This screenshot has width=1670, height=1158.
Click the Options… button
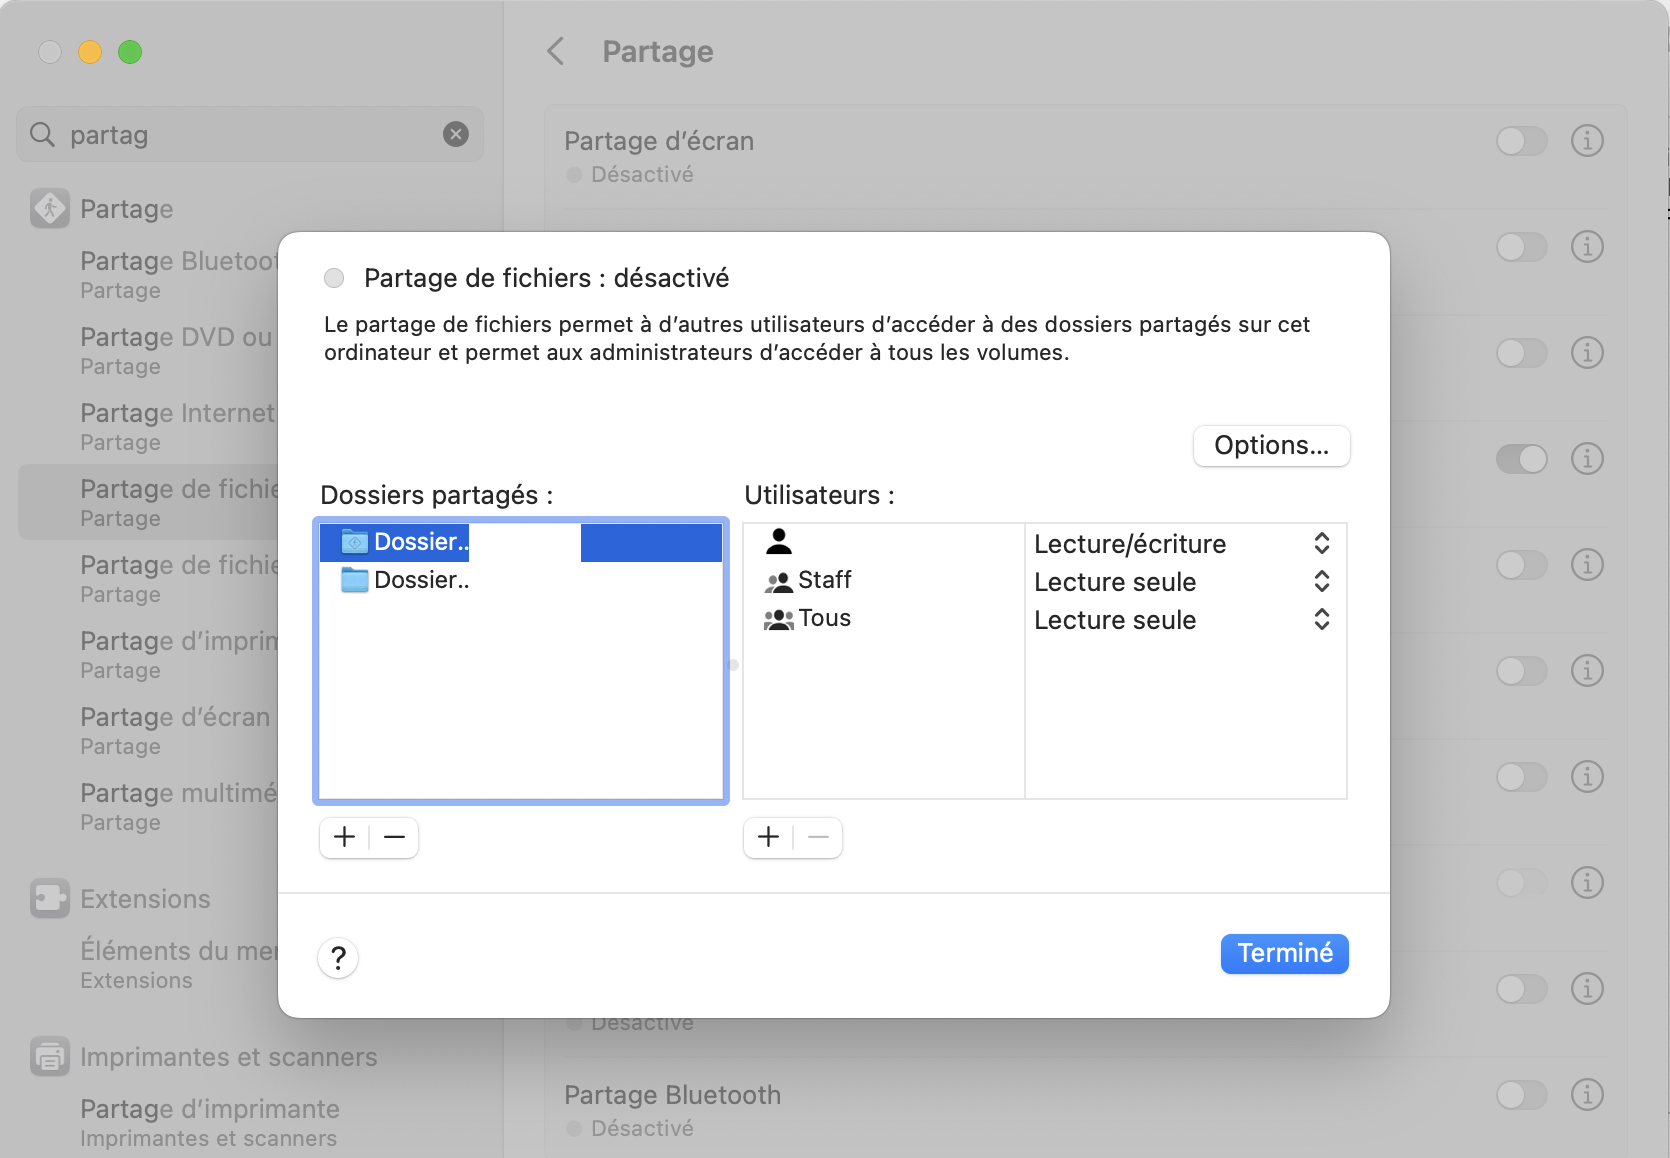[x=1271, y=446]
